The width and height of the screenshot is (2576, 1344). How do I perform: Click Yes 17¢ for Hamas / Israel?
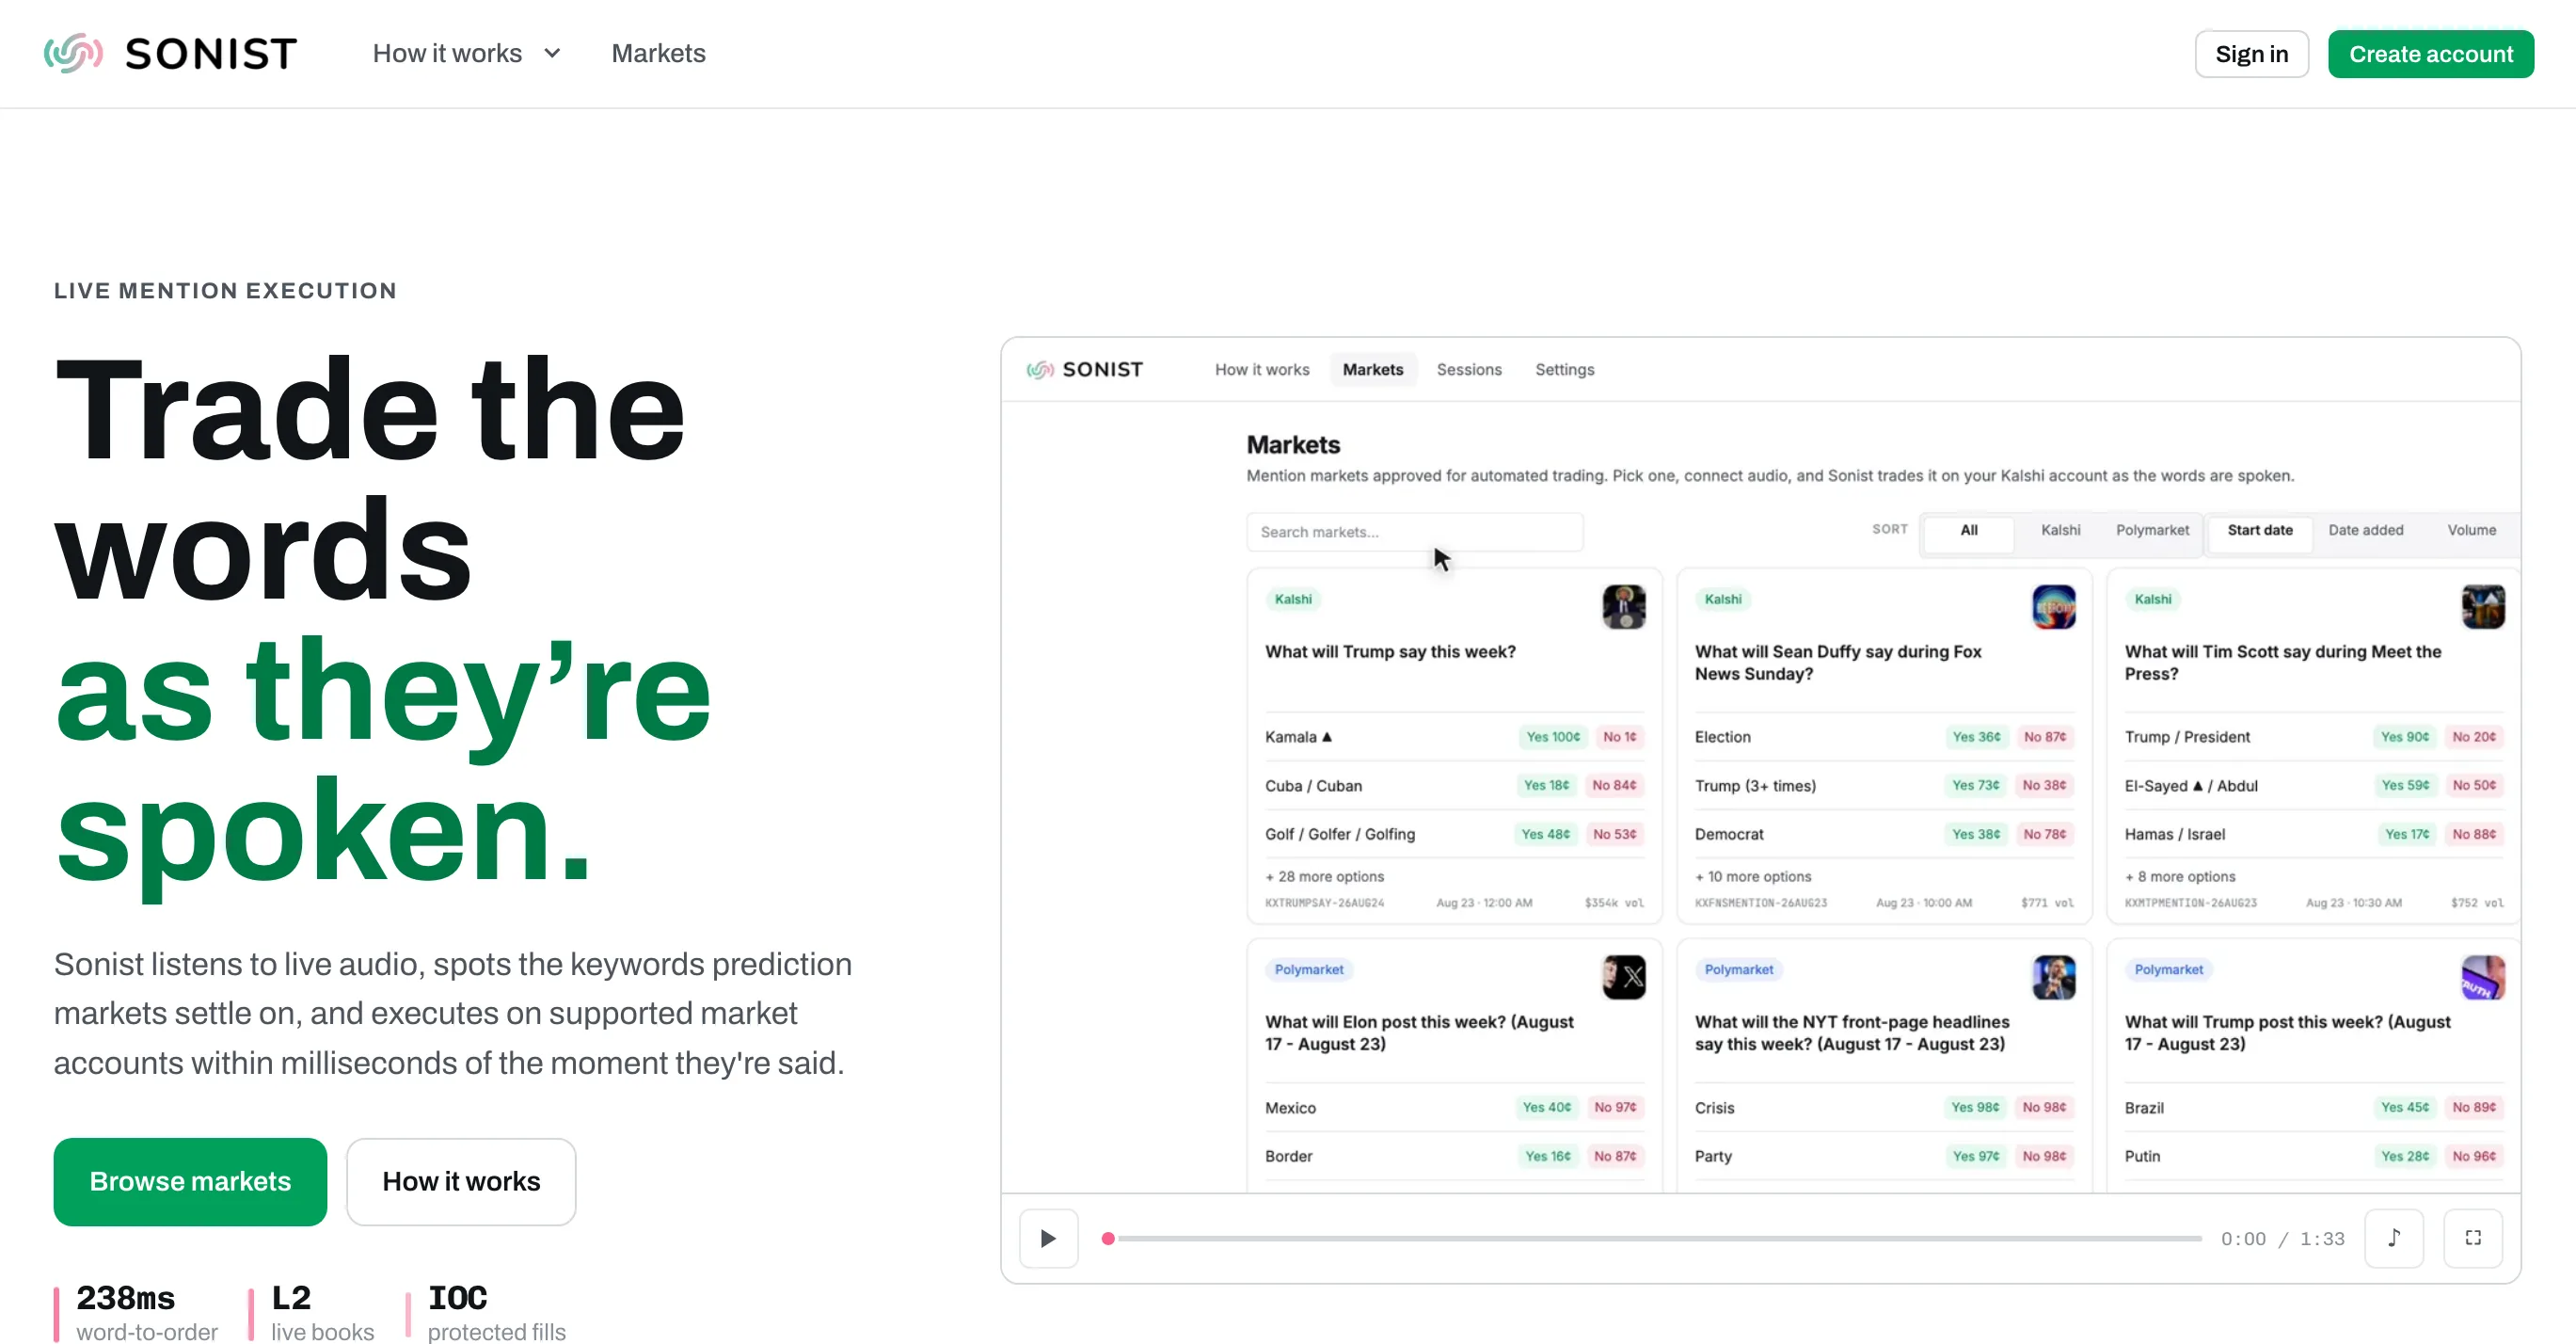tap(2406, 834)
